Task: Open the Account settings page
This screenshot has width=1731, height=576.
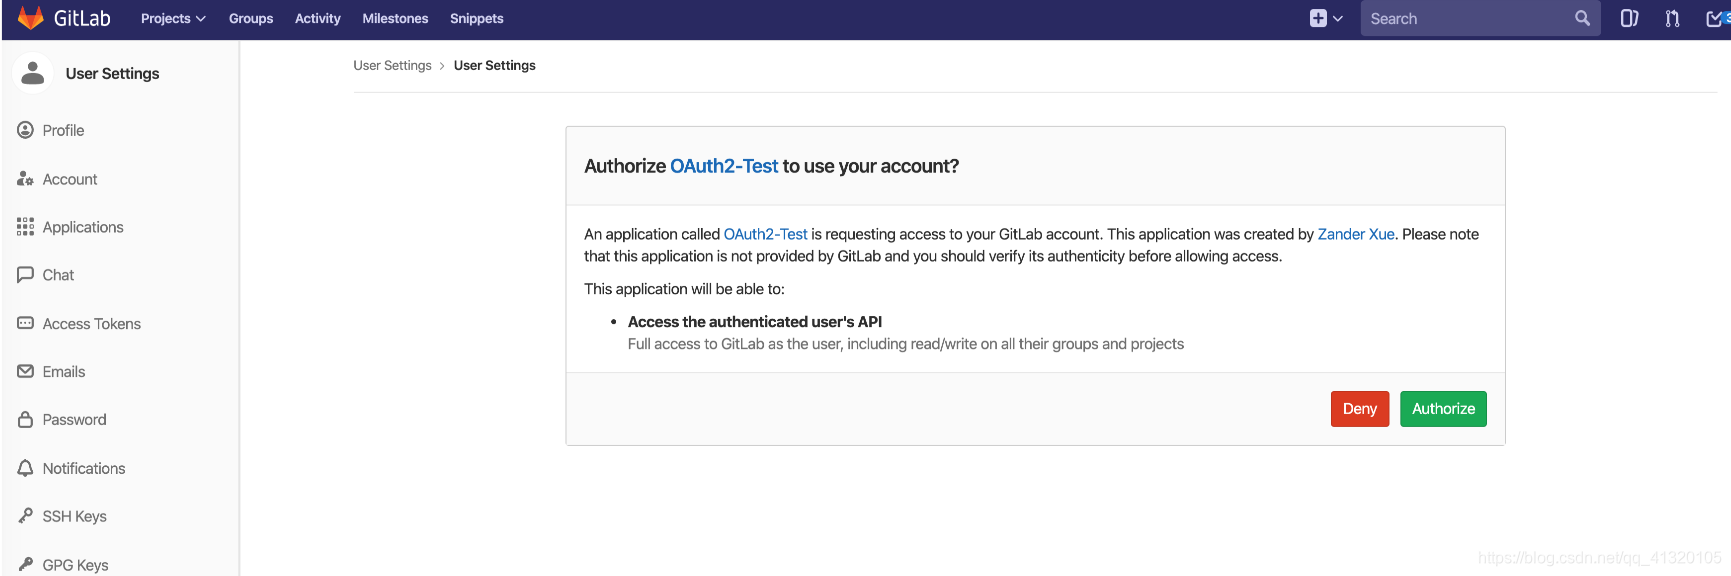Action: click(70, 179)
